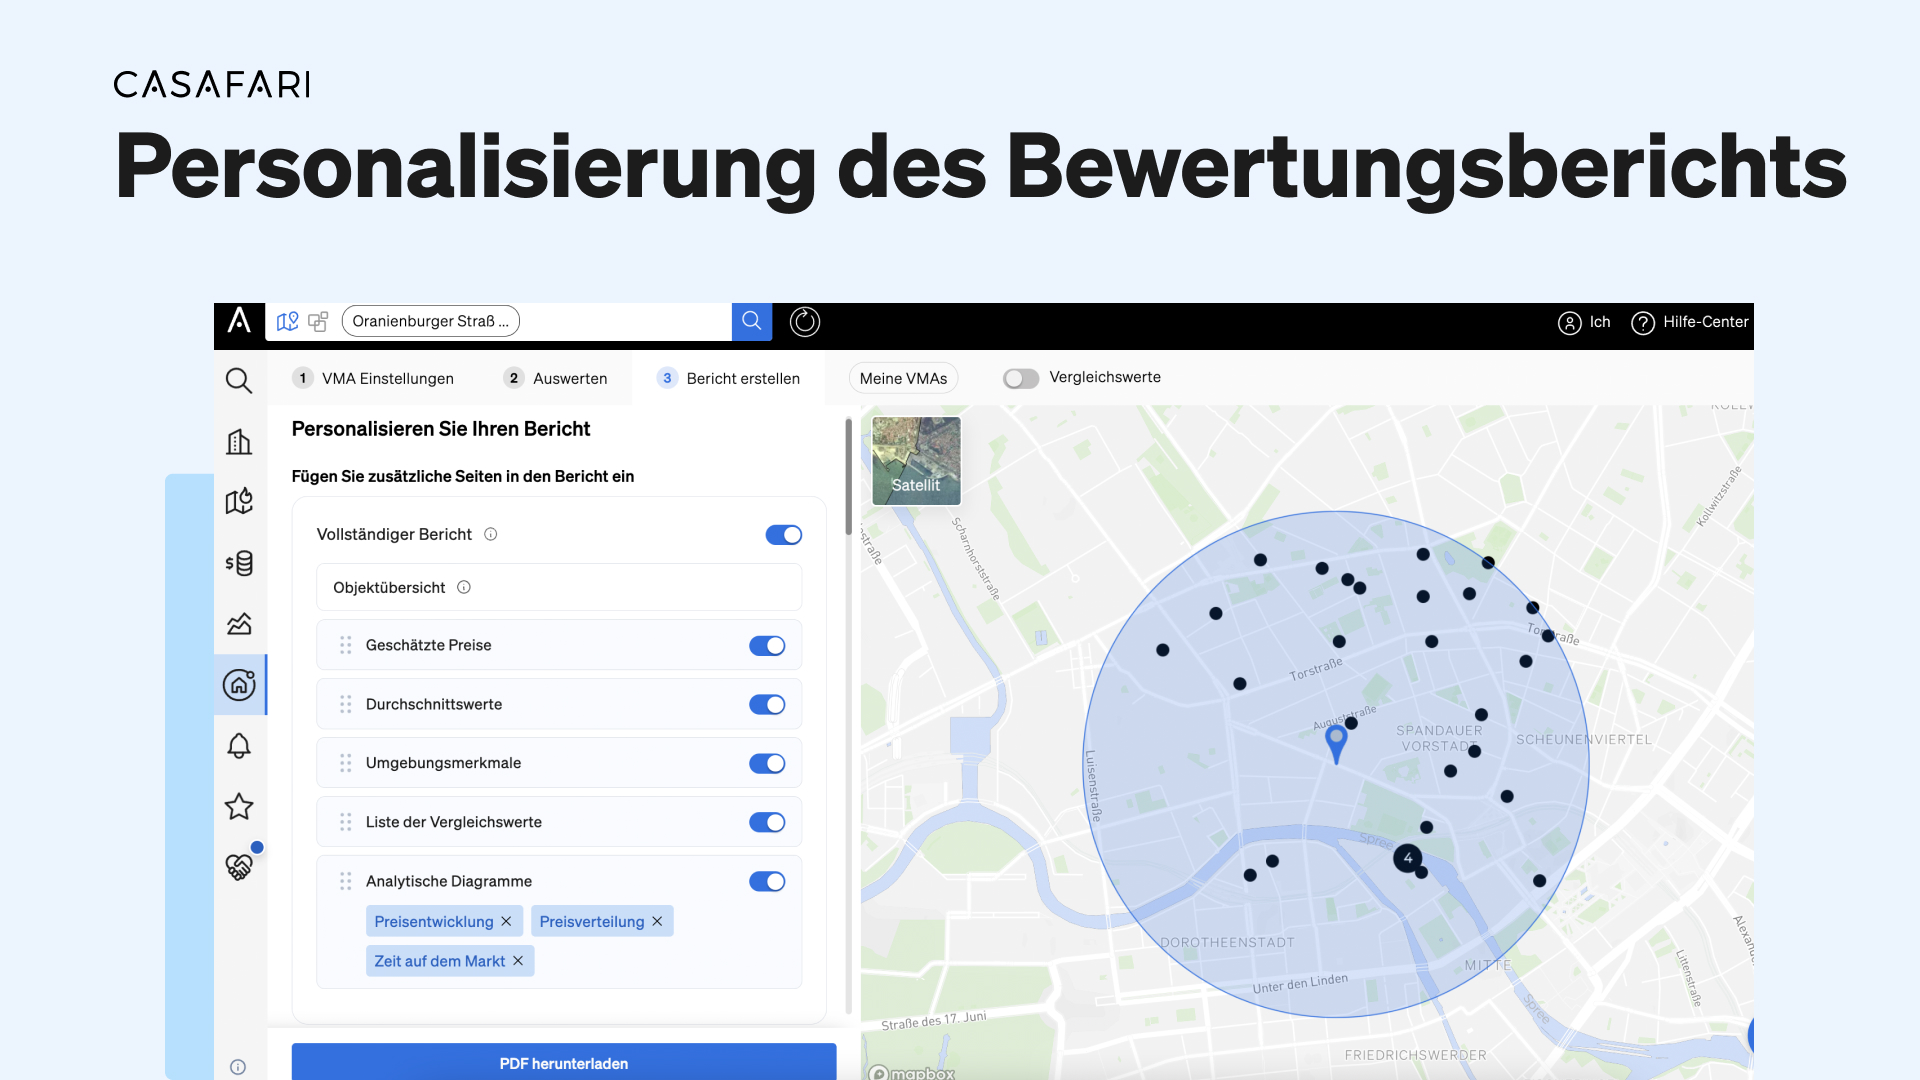Open the sidebar favorites star icon
Screen dimensions: 1920x1080
239,806
